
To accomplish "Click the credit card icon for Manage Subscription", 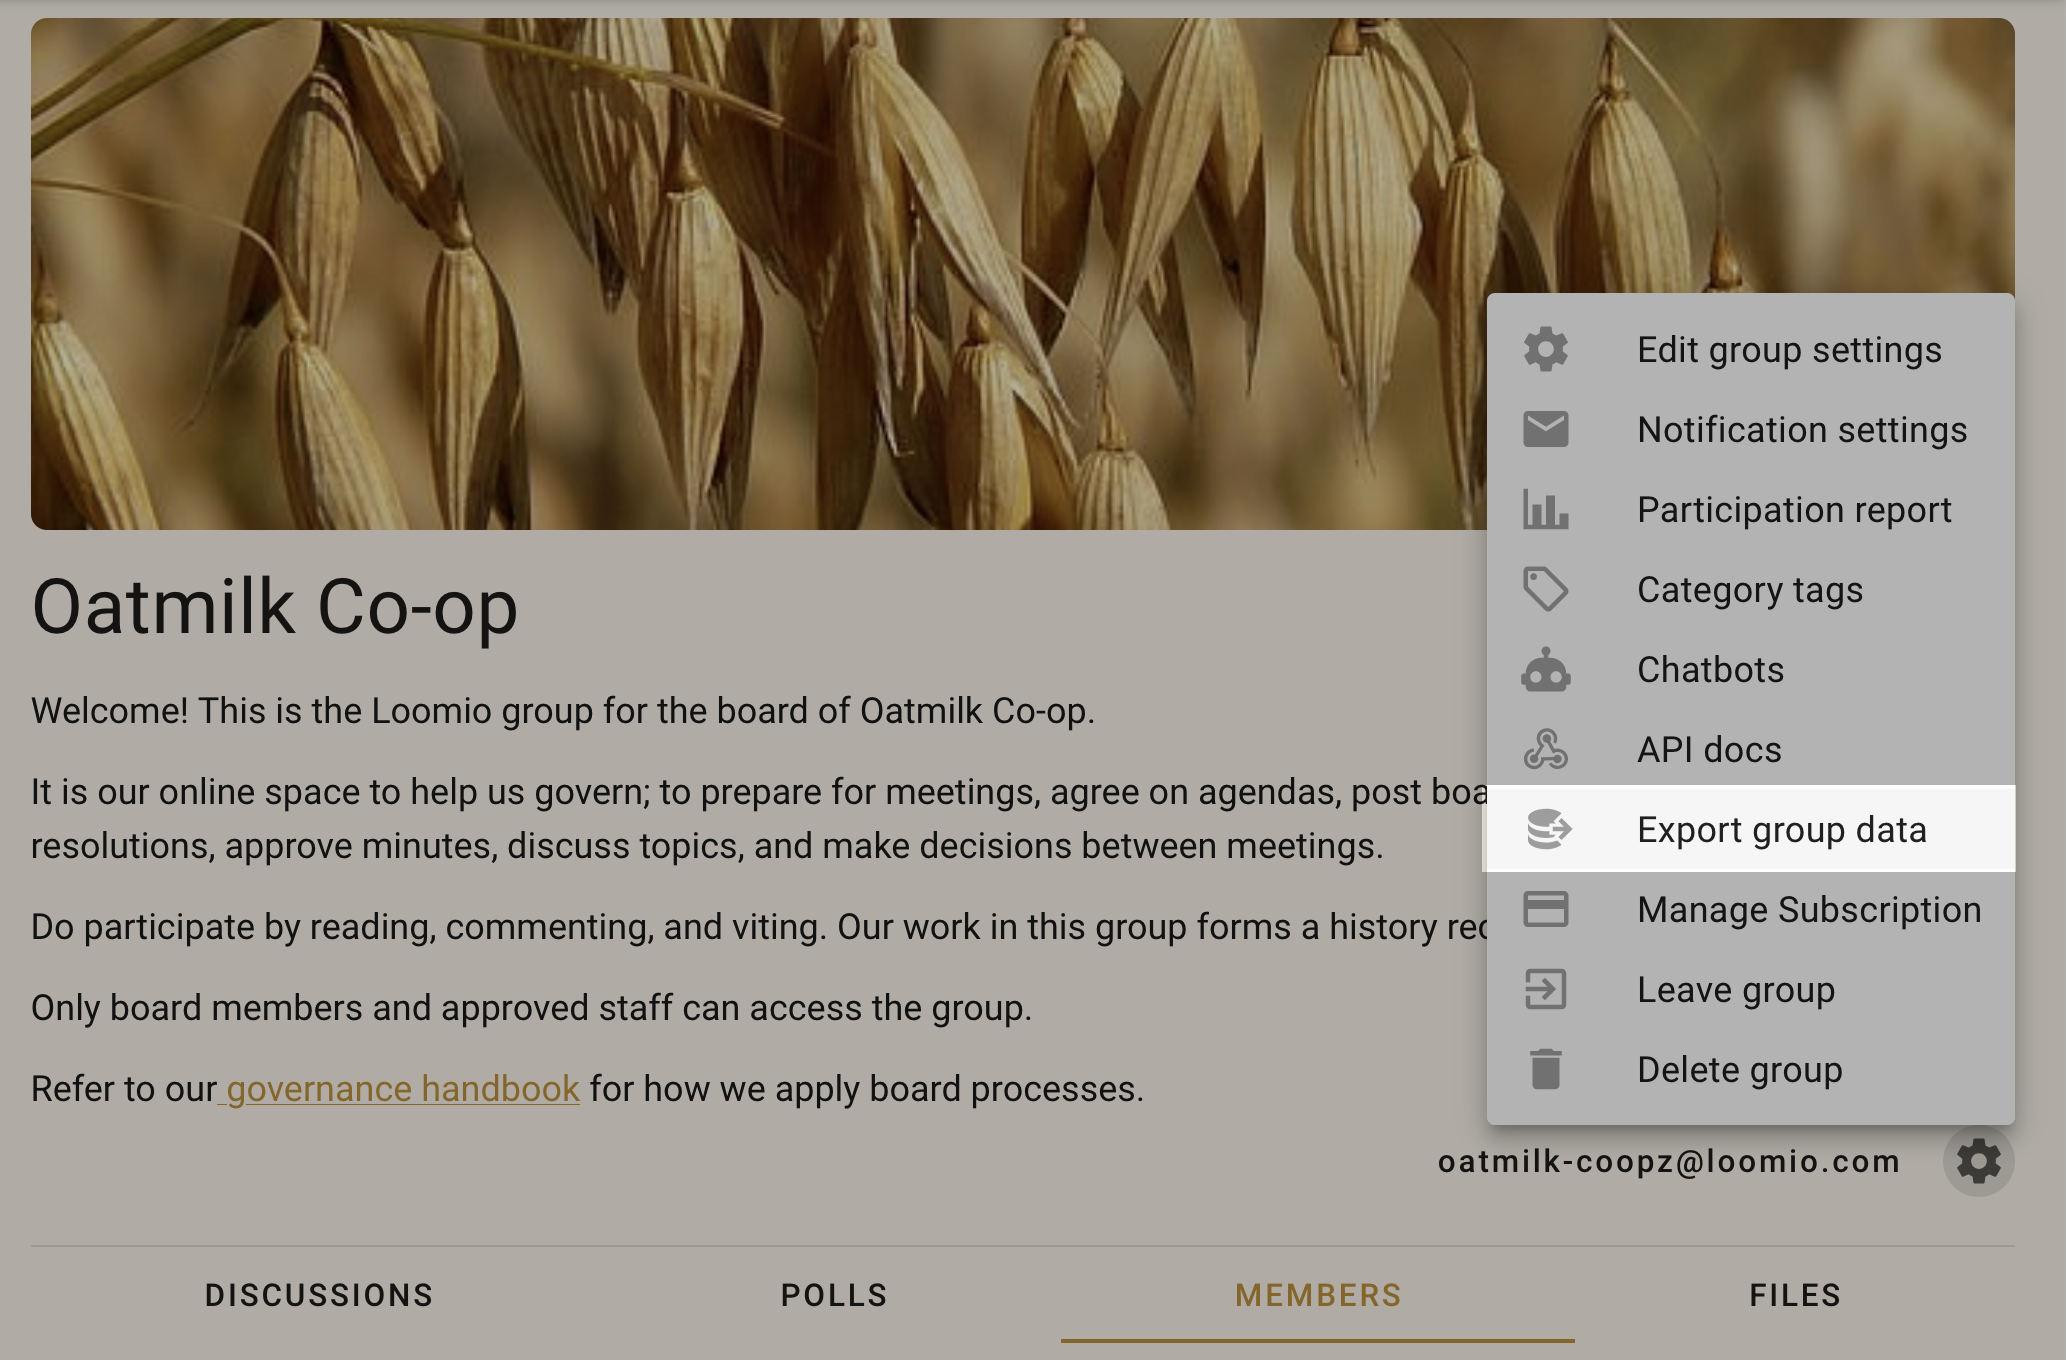I will point(1545,909).
